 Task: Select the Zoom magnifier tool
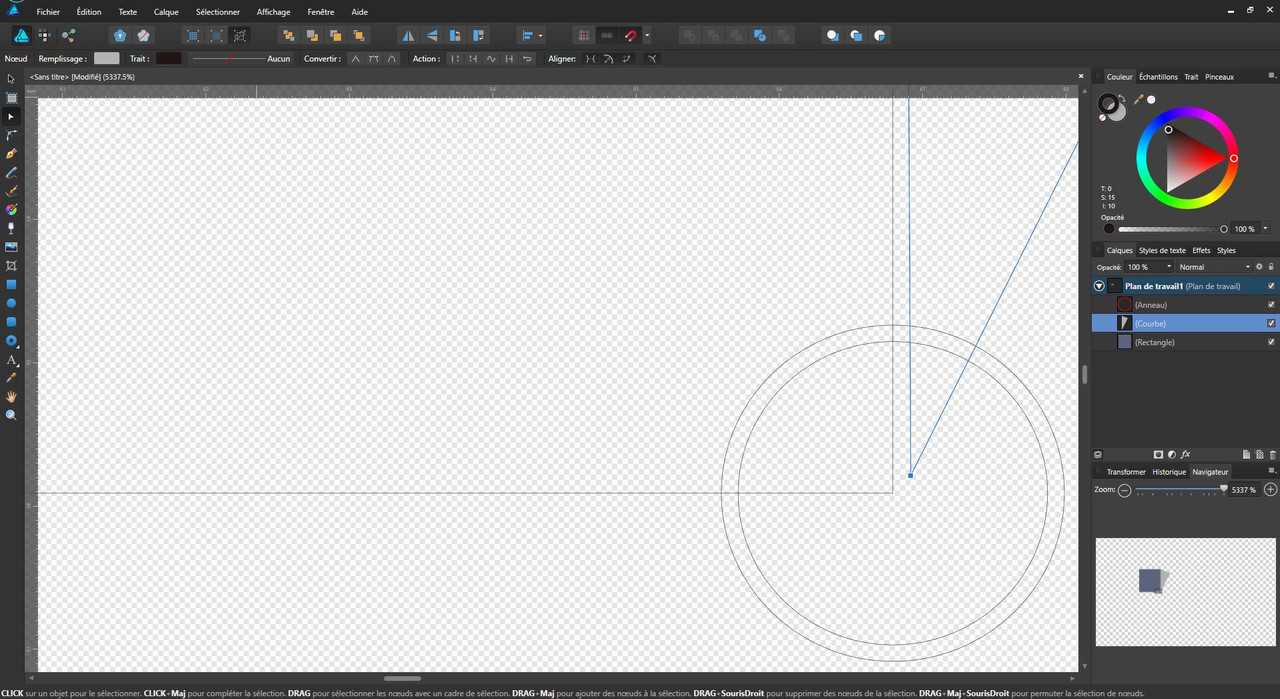tap(11, 415)
